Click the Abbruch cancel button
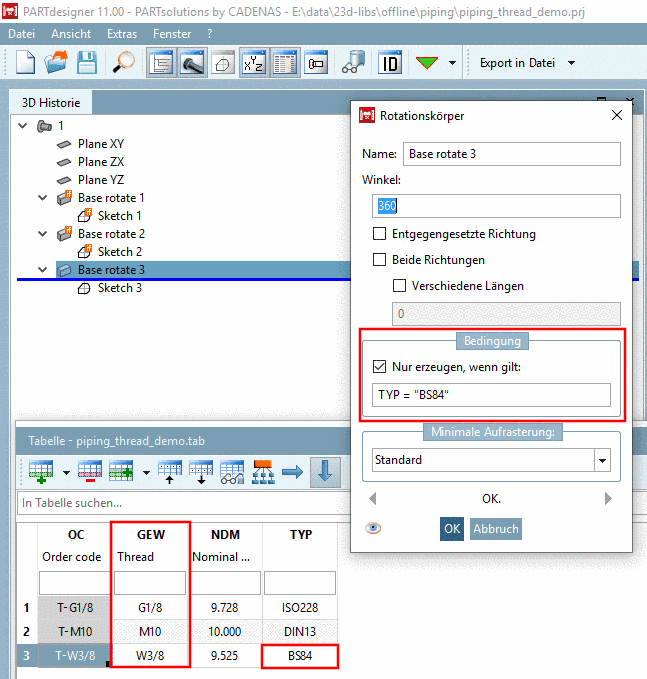This screenshot has width=647, height=679. [495, 529]
